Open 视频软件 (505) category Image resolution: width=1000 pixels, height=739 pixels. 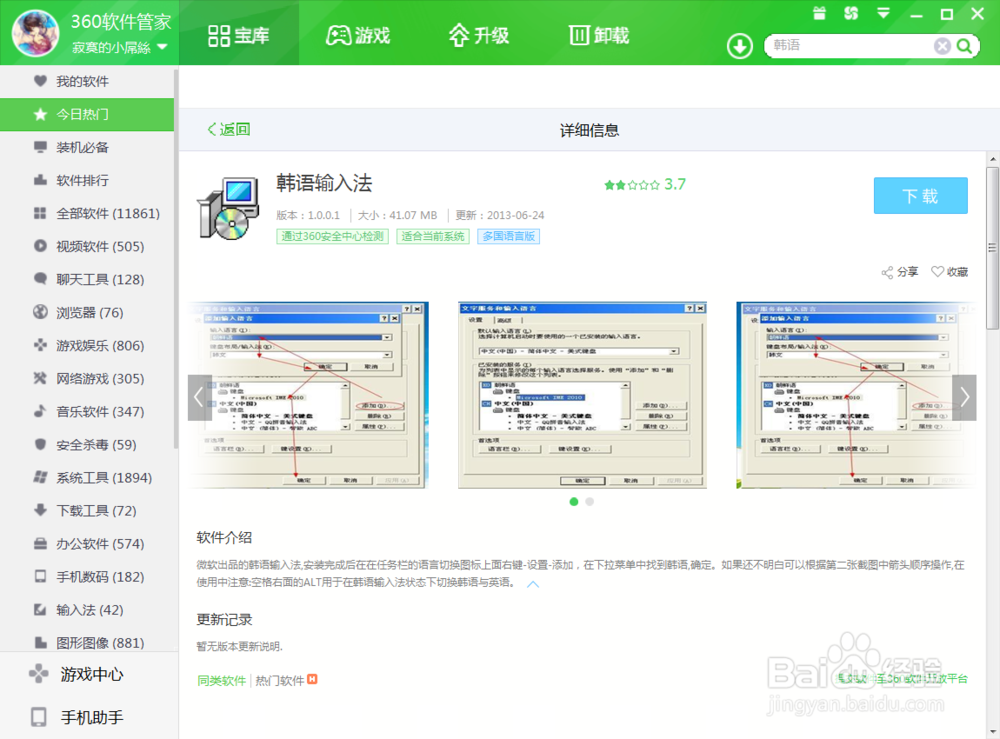(x=87, y=246)
